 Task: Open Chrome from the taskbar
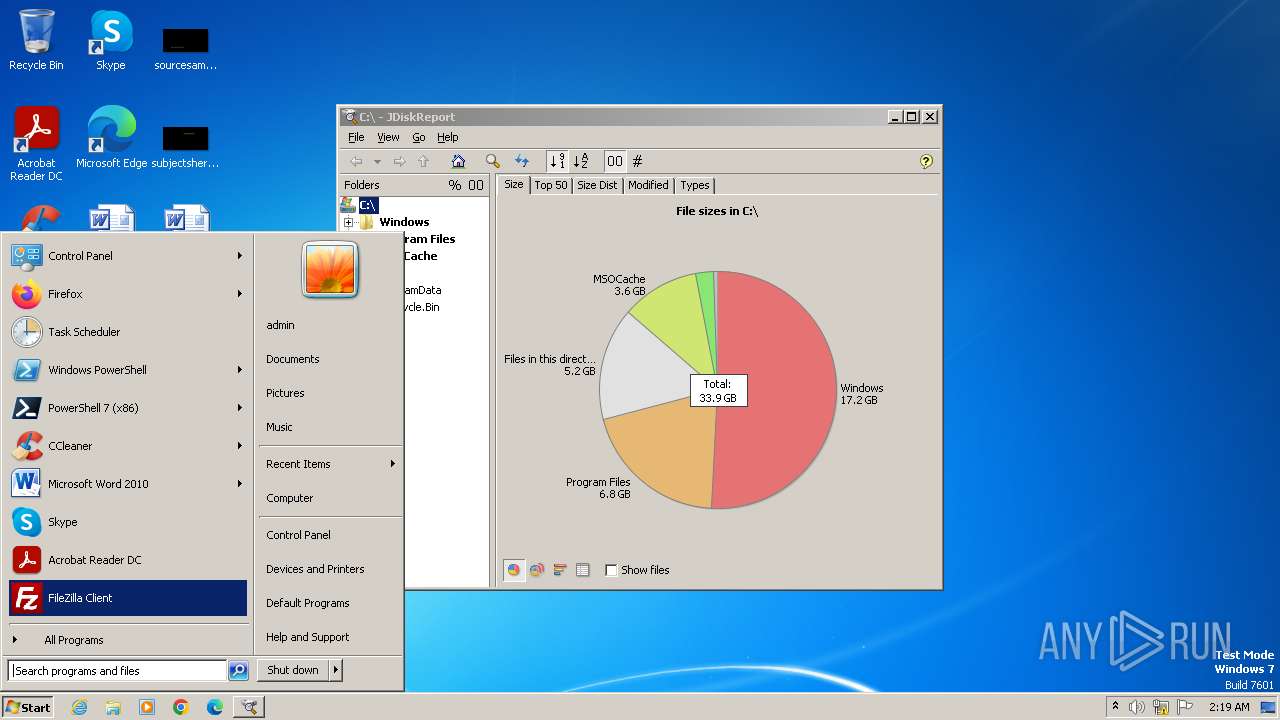[181, 707]
